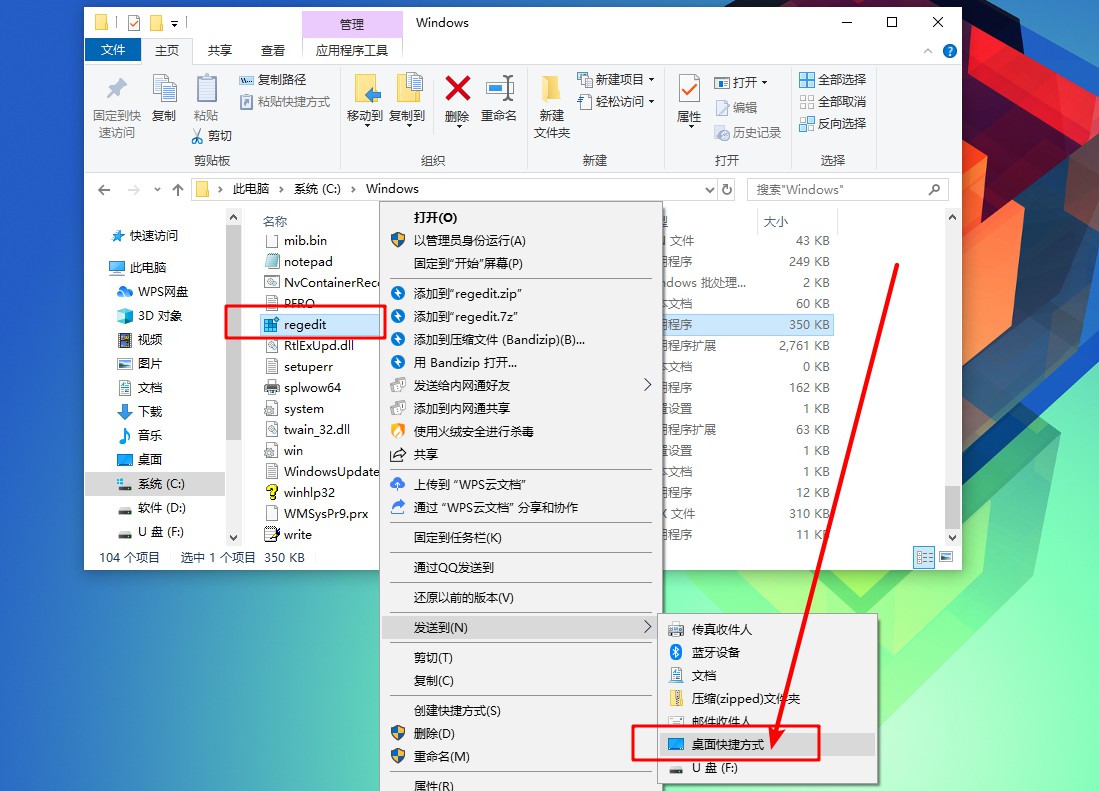Select Run as Administrator menu entry
Screen dimensions: 1099x791
[x=469, y=241]
